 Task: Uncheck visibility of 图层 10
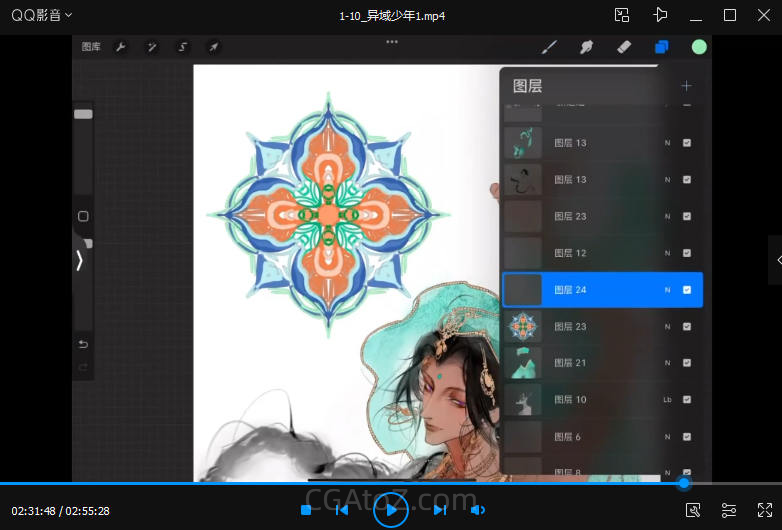[687, 400]
